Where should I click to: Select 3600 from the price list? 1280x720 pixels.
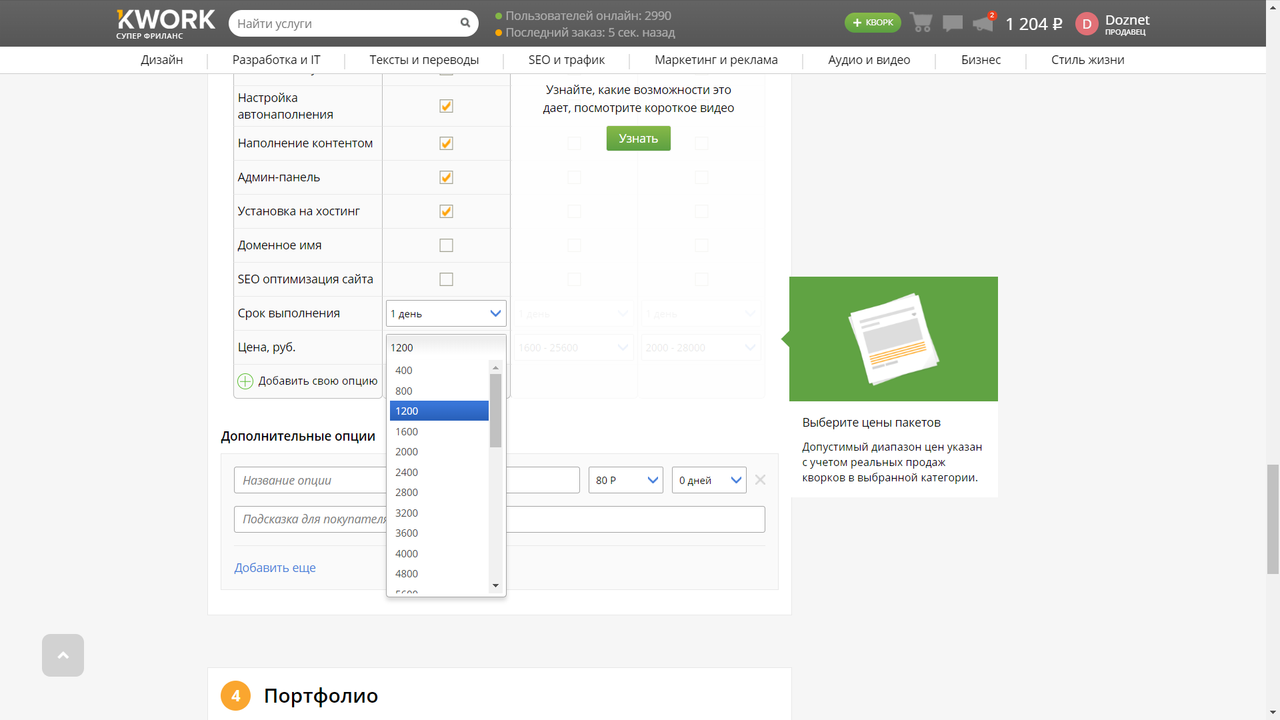pos(439,533)
